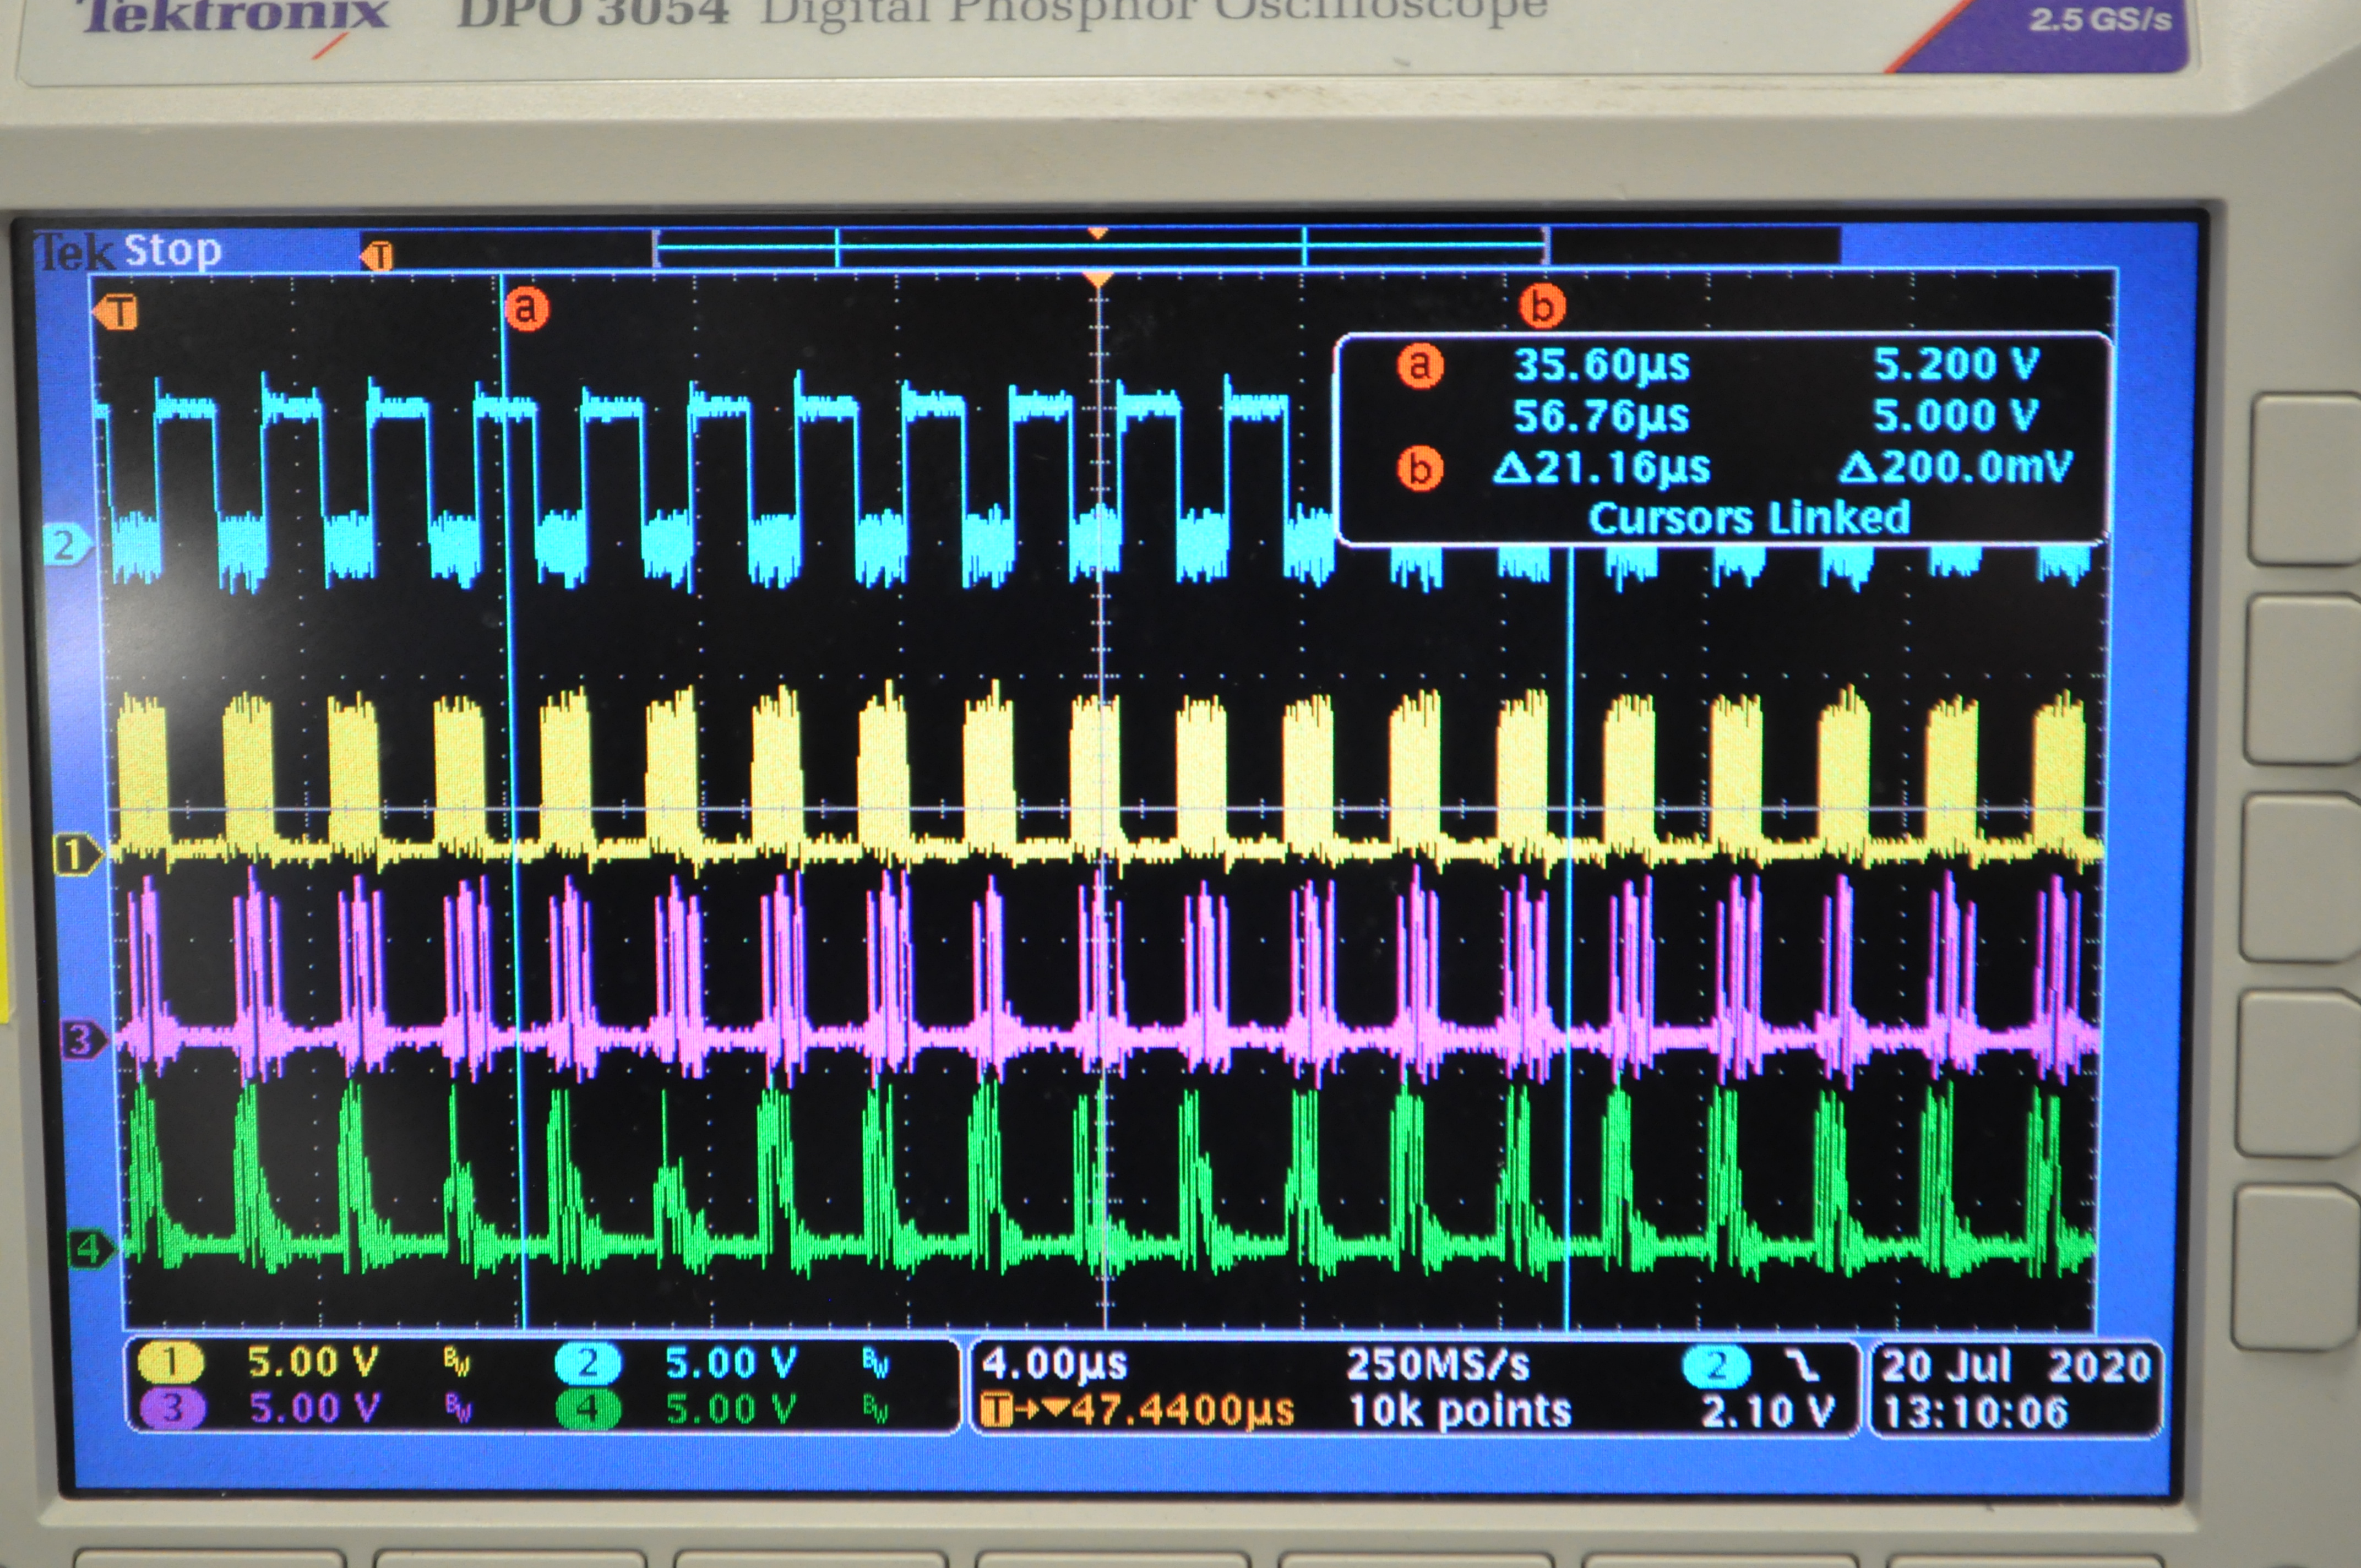2361x1568 pixels.
Task: Select cursor 'a' marker on the waveform
Action: [x=526, y=308]
